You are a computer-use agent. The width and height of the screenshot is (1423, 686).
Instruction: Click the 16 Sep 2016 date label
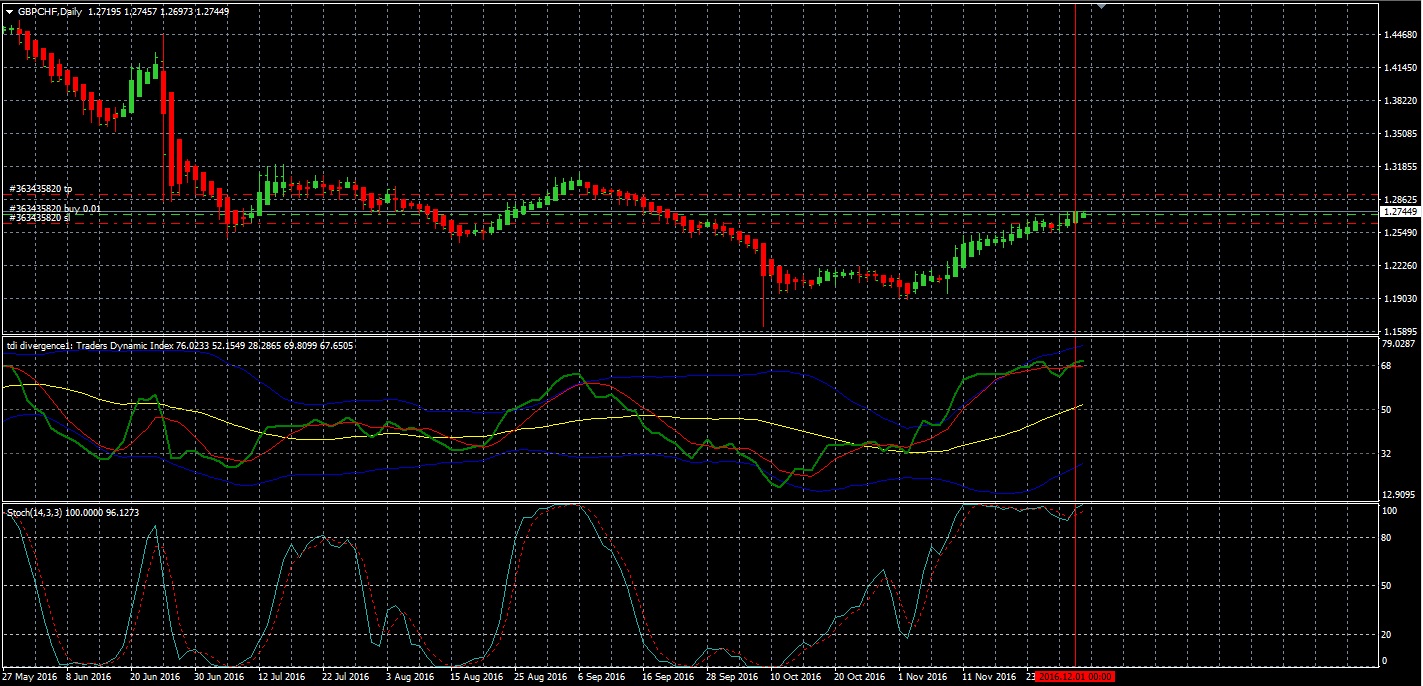668,677
